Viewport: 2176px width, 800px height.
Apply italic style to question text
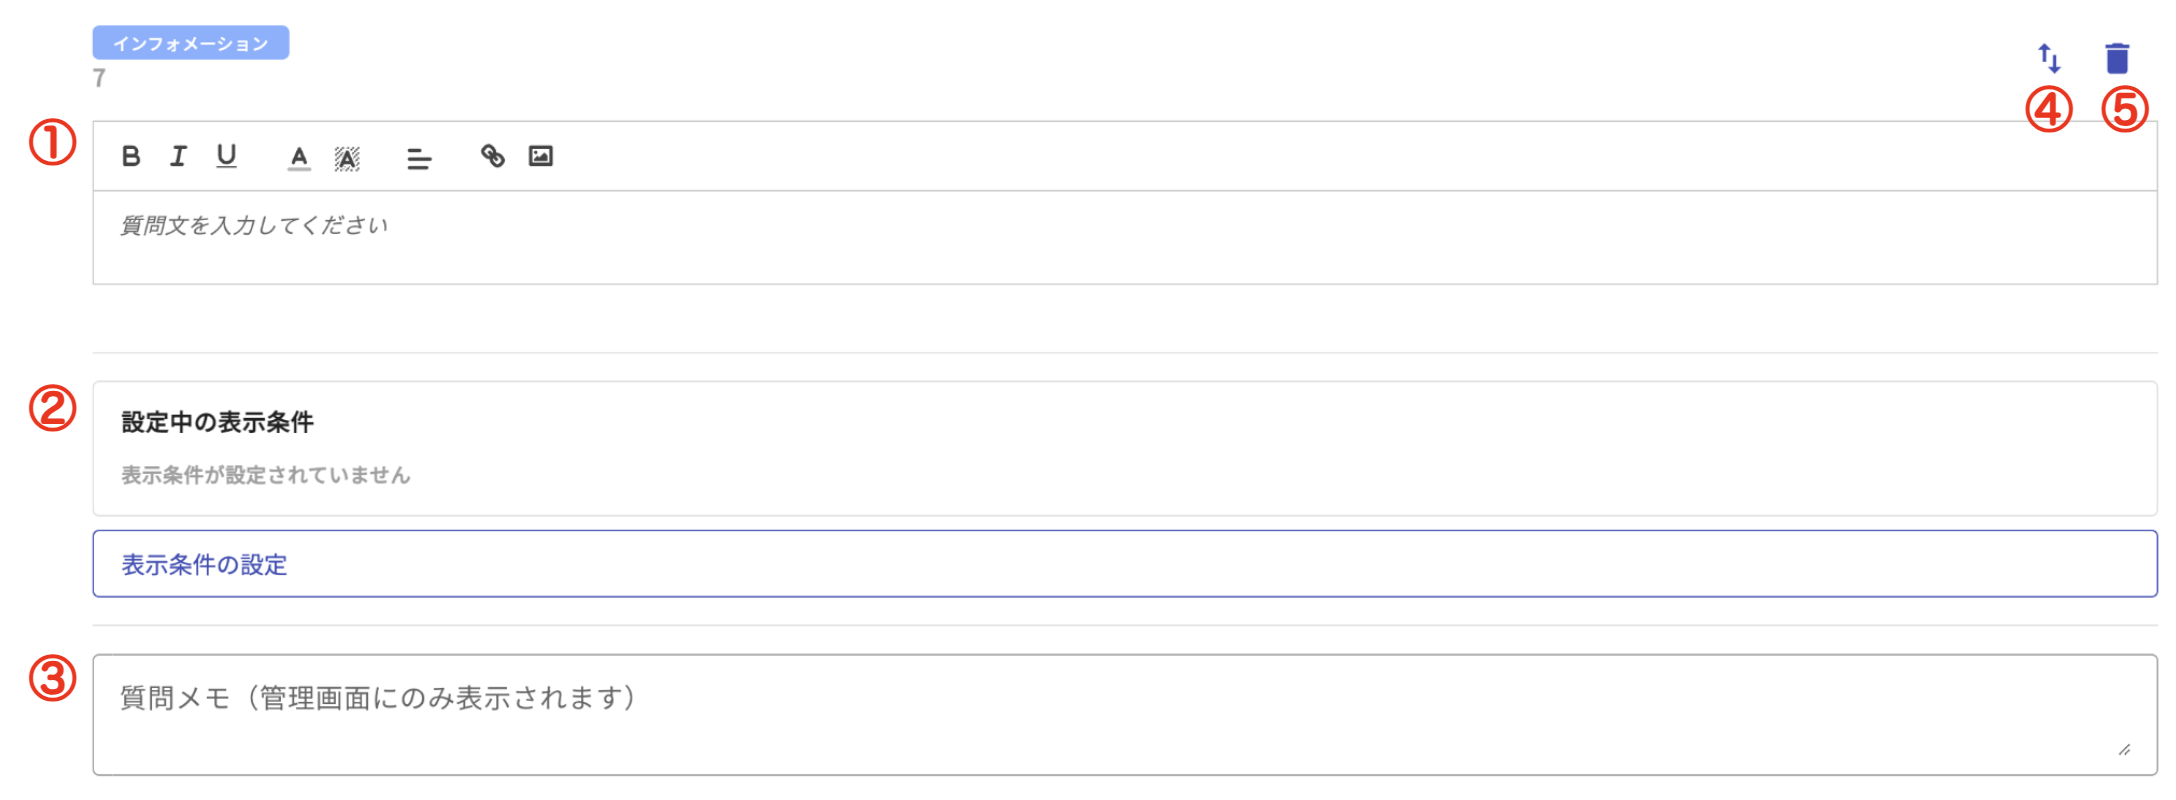178,156
